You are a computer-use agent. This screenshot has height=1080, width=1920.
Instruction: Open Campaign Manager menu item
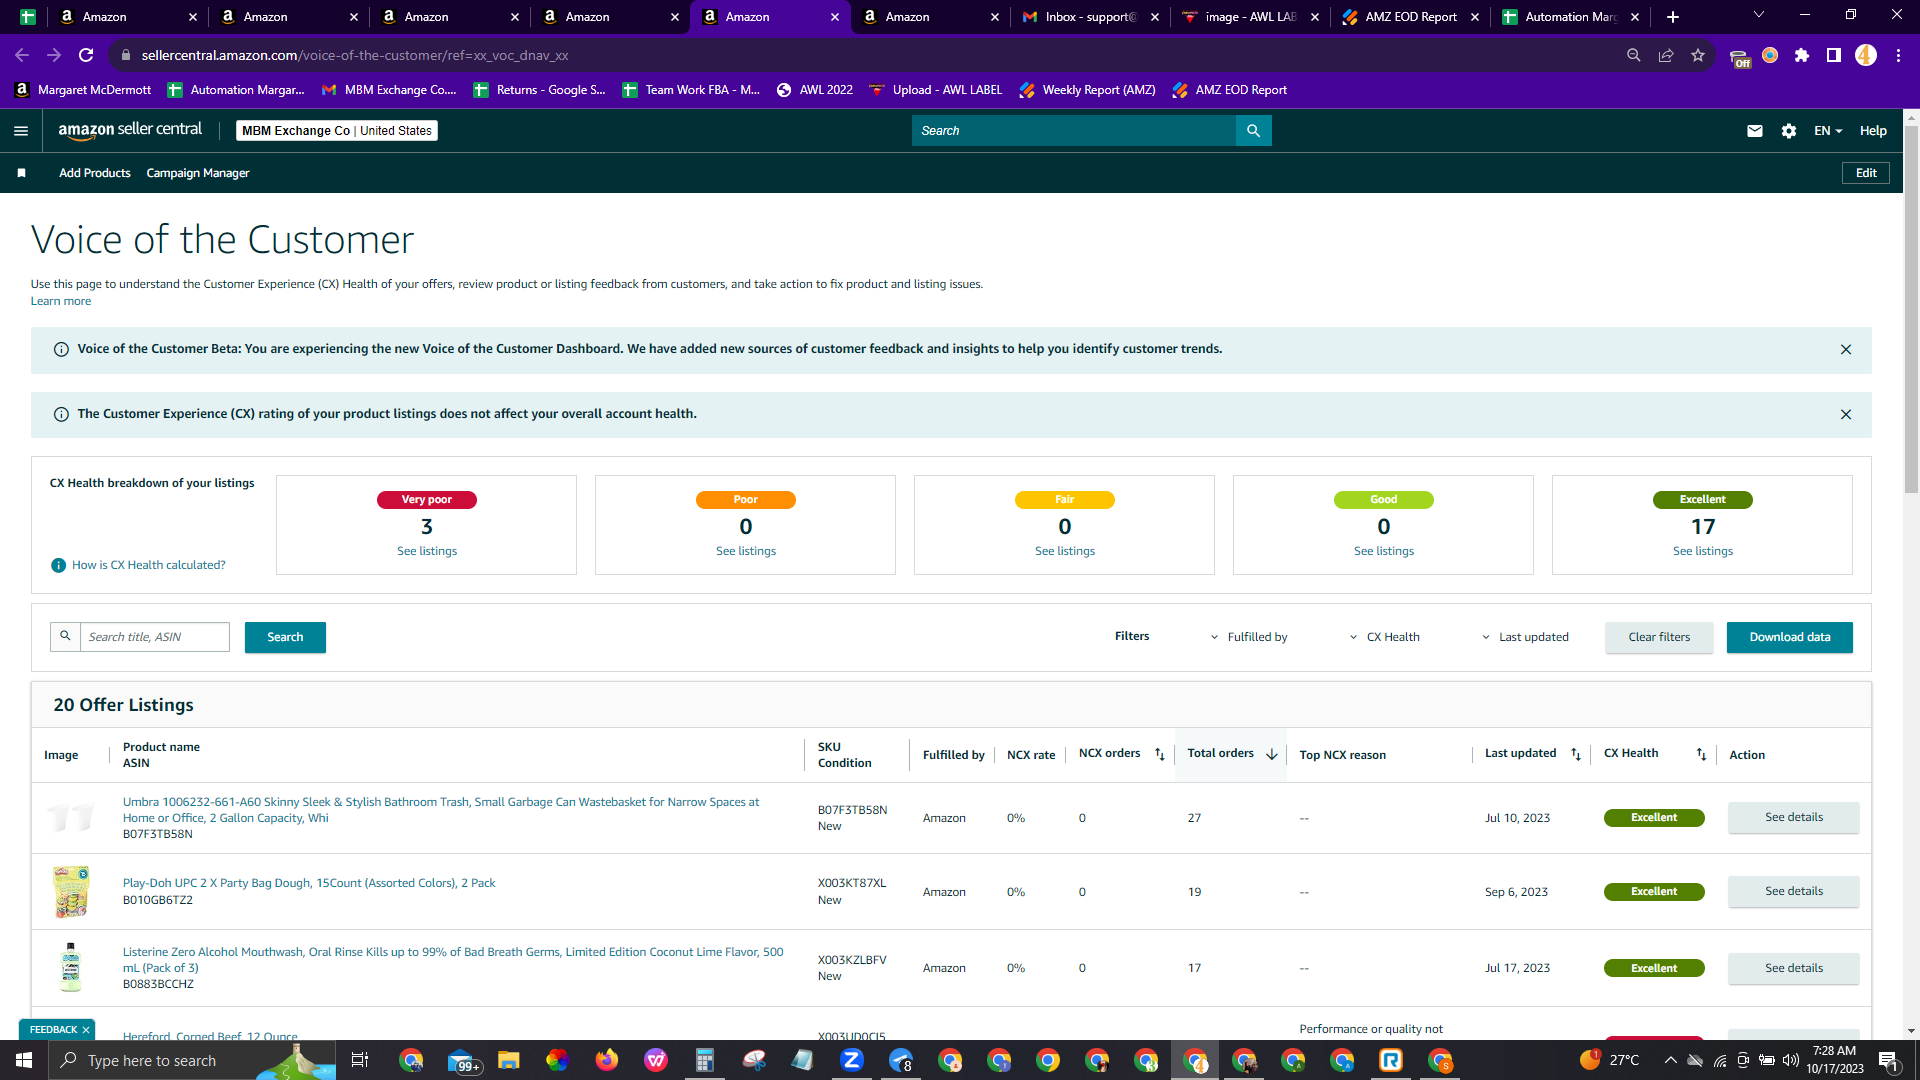(198, 173)
